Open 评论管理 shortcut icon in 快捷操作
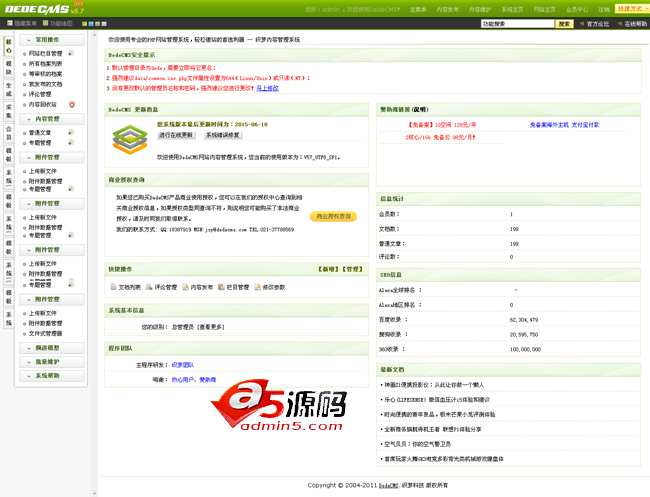Screen dimensions: 650x497 pyautogui.click(x=149, y=287)
